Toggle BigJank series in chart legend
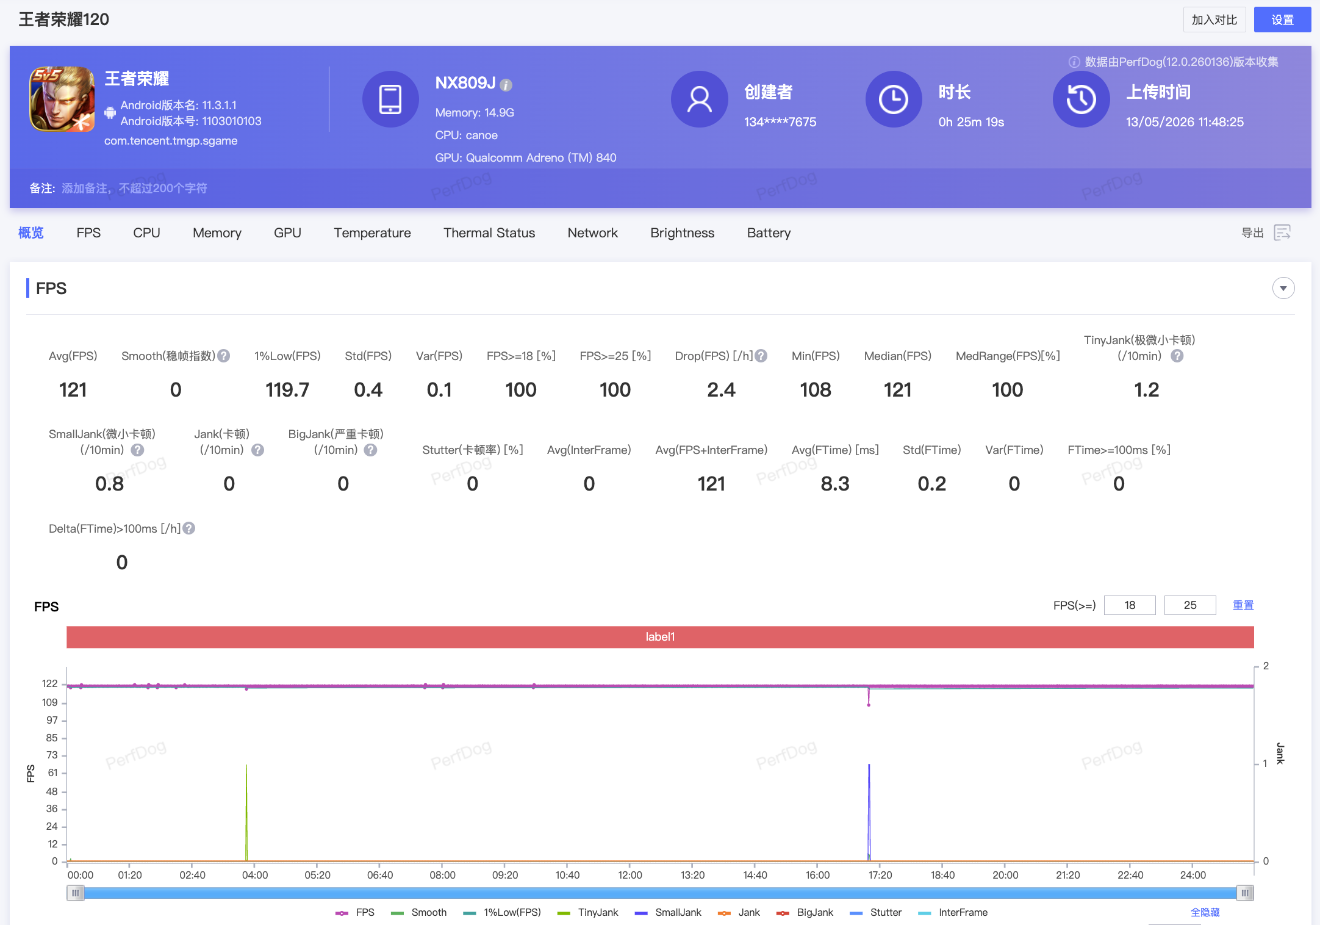1320x925 pixels. (x=805, y=913)
